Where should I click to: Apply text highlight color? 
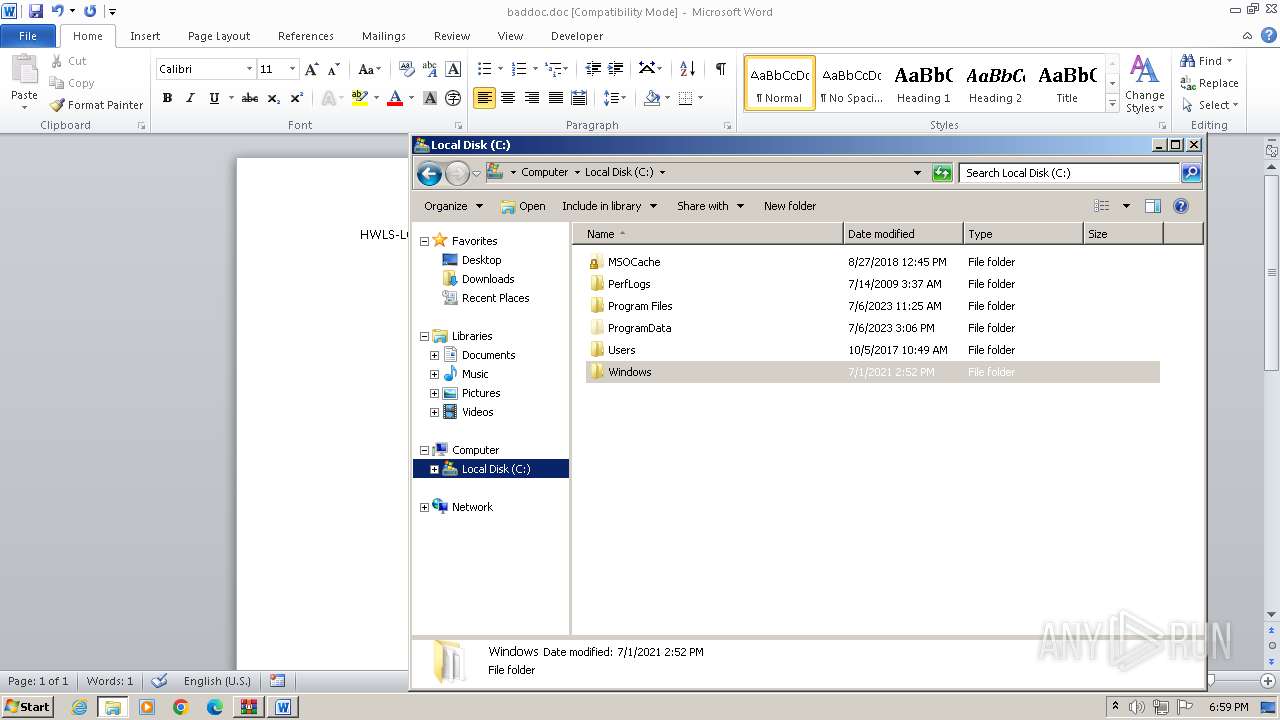[360, 98]
